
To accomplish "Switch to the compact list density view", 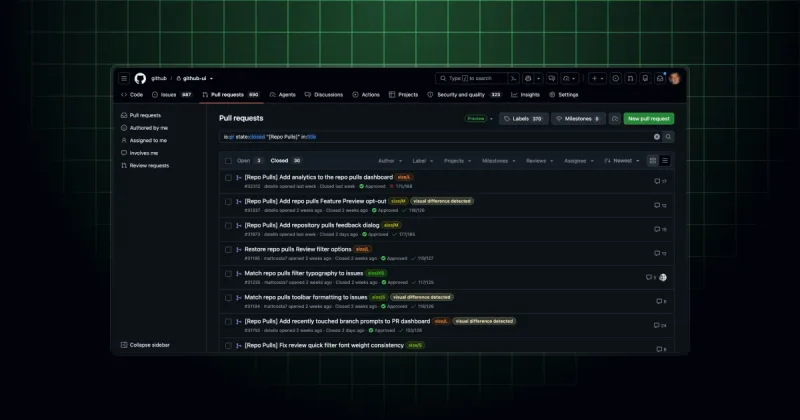I will coord(665,161).
